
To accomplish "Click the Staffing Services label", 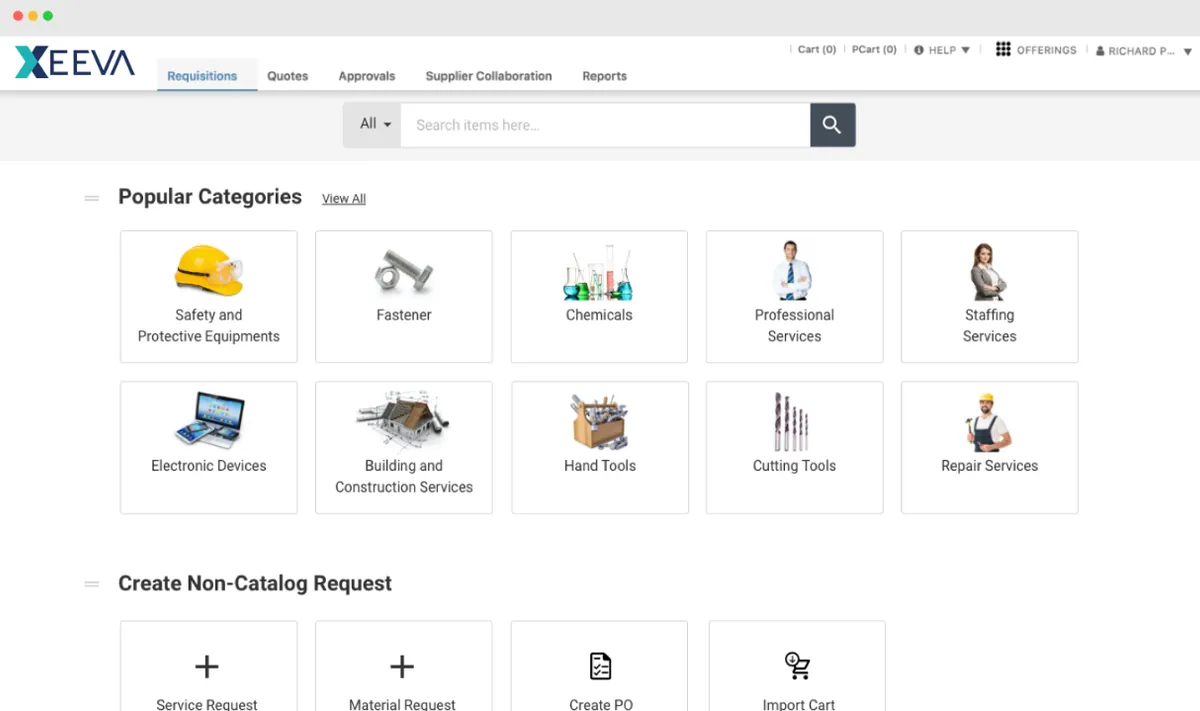I will (x=990, y=326).
